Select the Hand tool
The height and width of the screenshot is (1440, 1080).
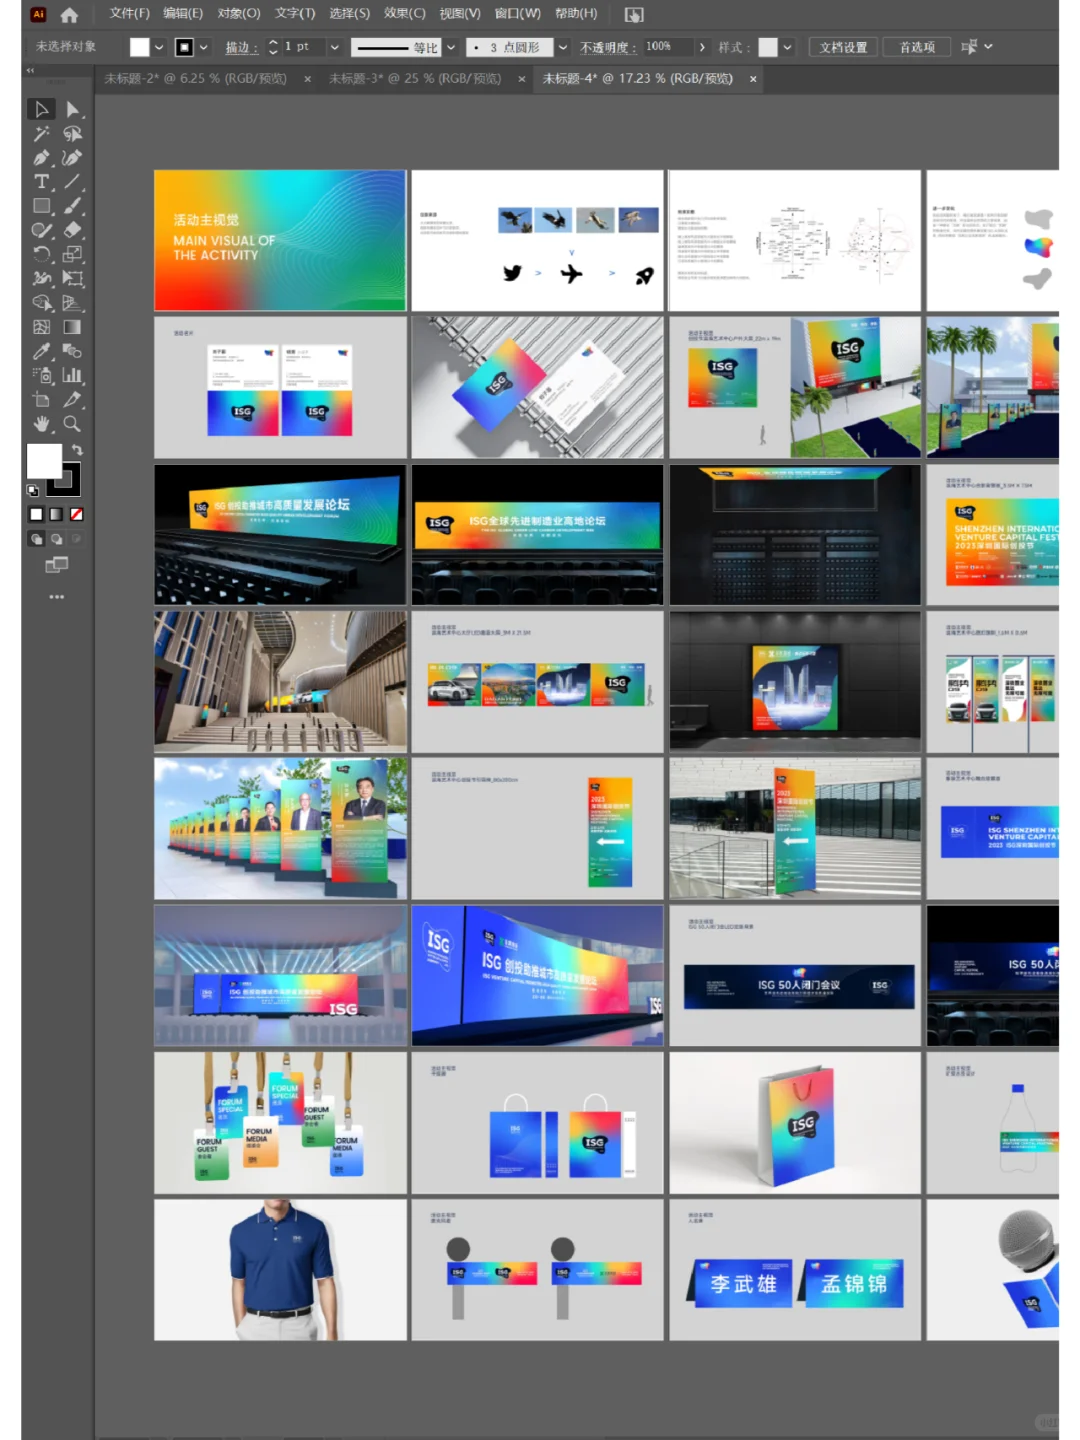[42, 424]
